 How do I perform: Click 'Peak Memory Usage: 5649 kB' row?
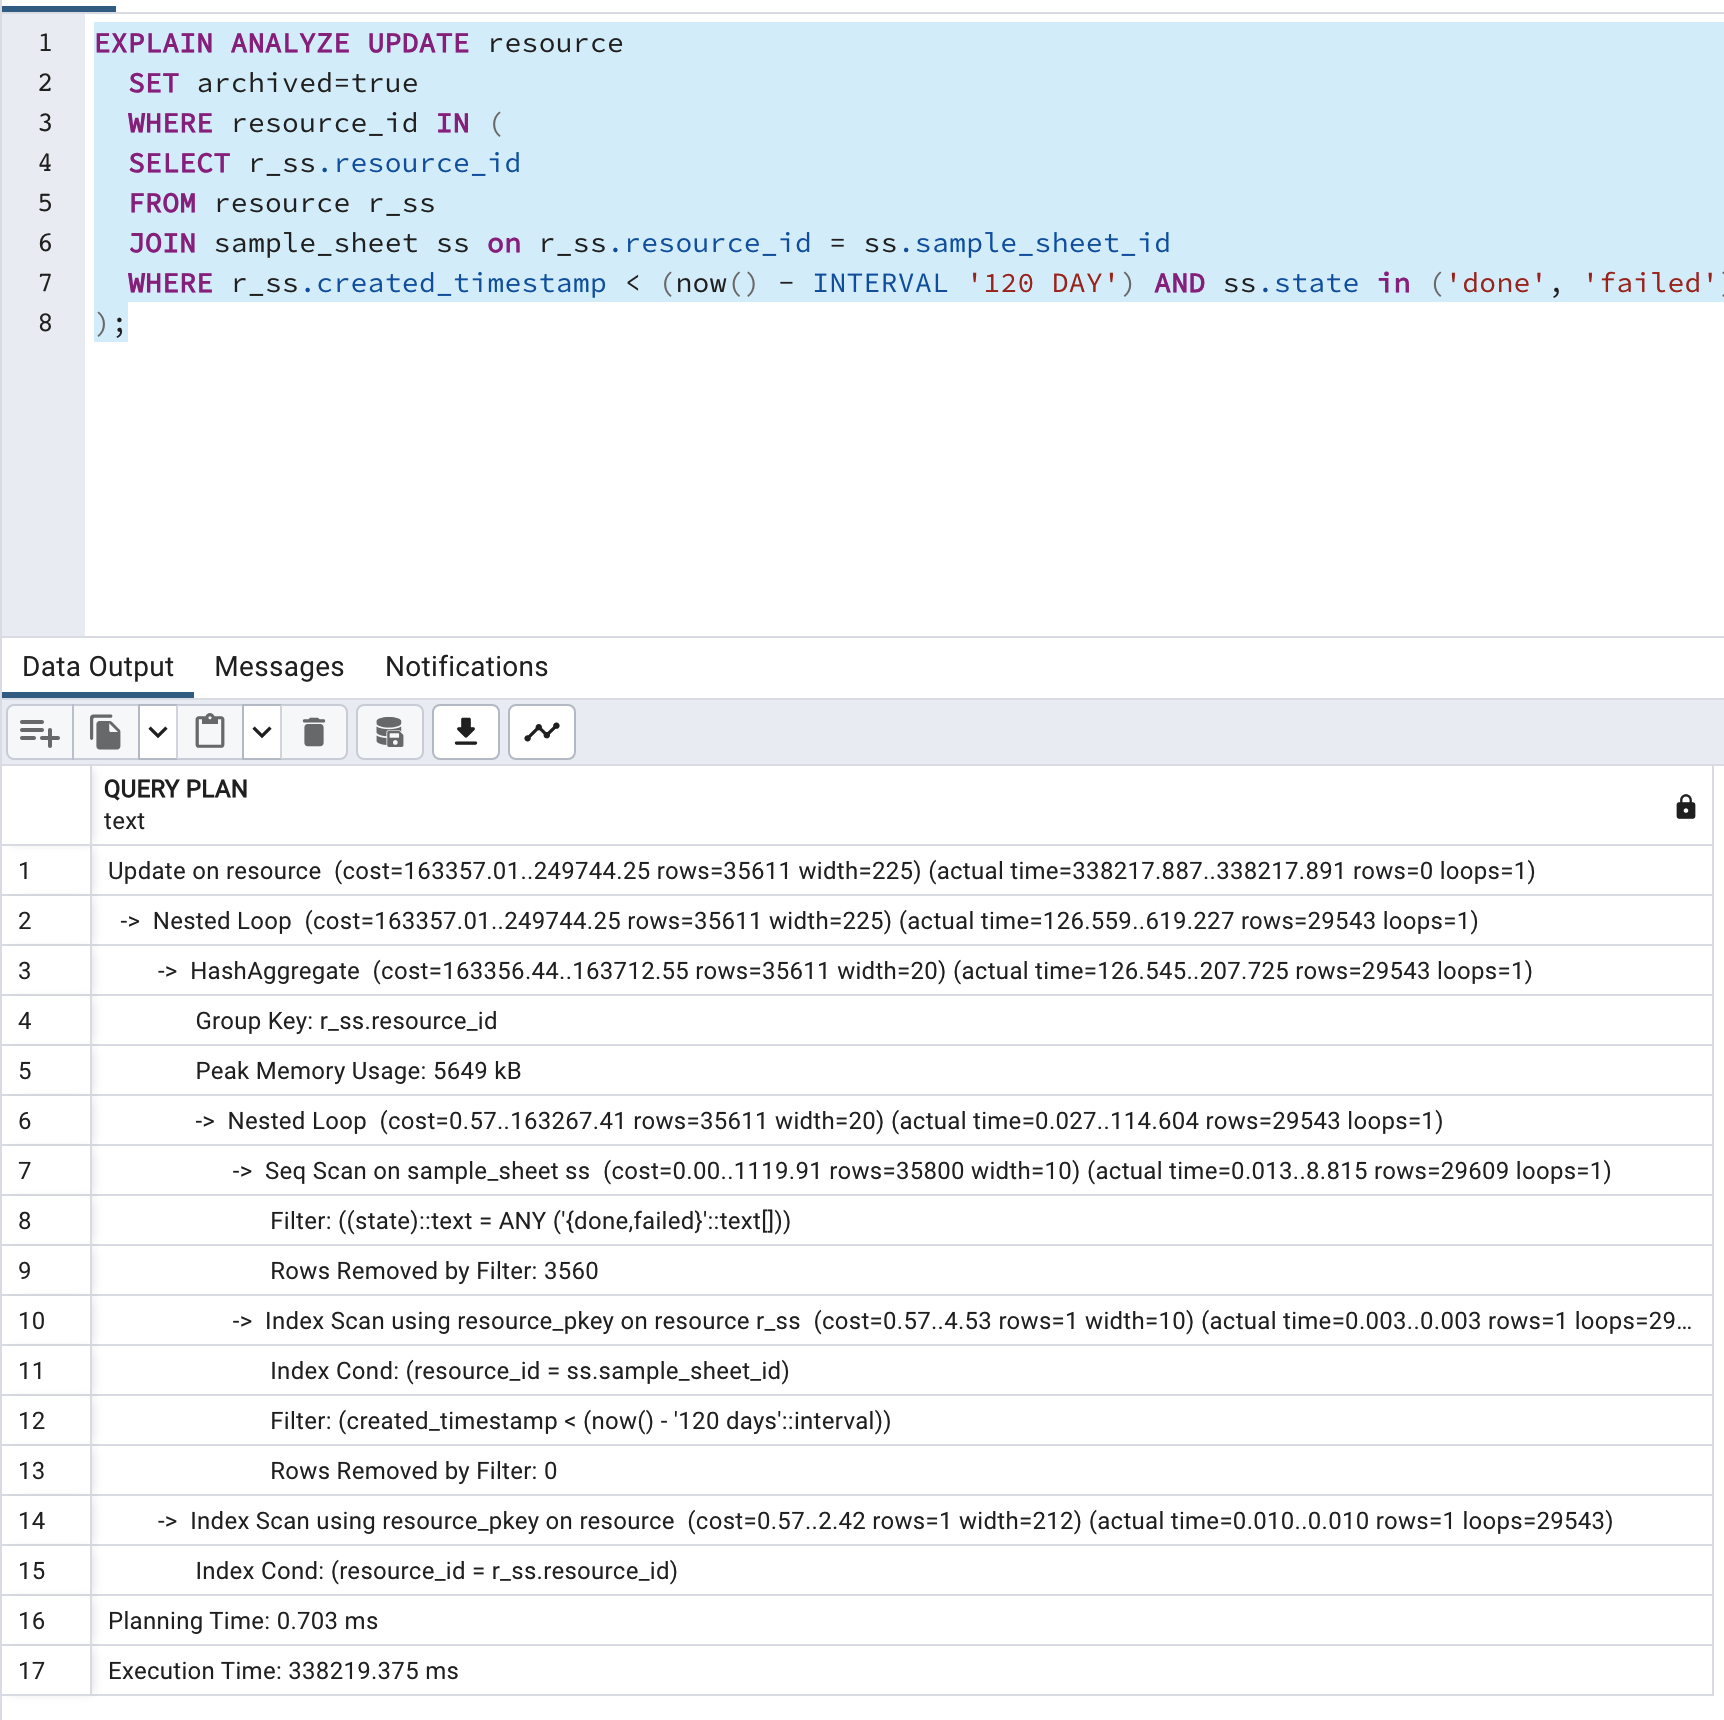pyautogui.click(x=901, y=1071)
